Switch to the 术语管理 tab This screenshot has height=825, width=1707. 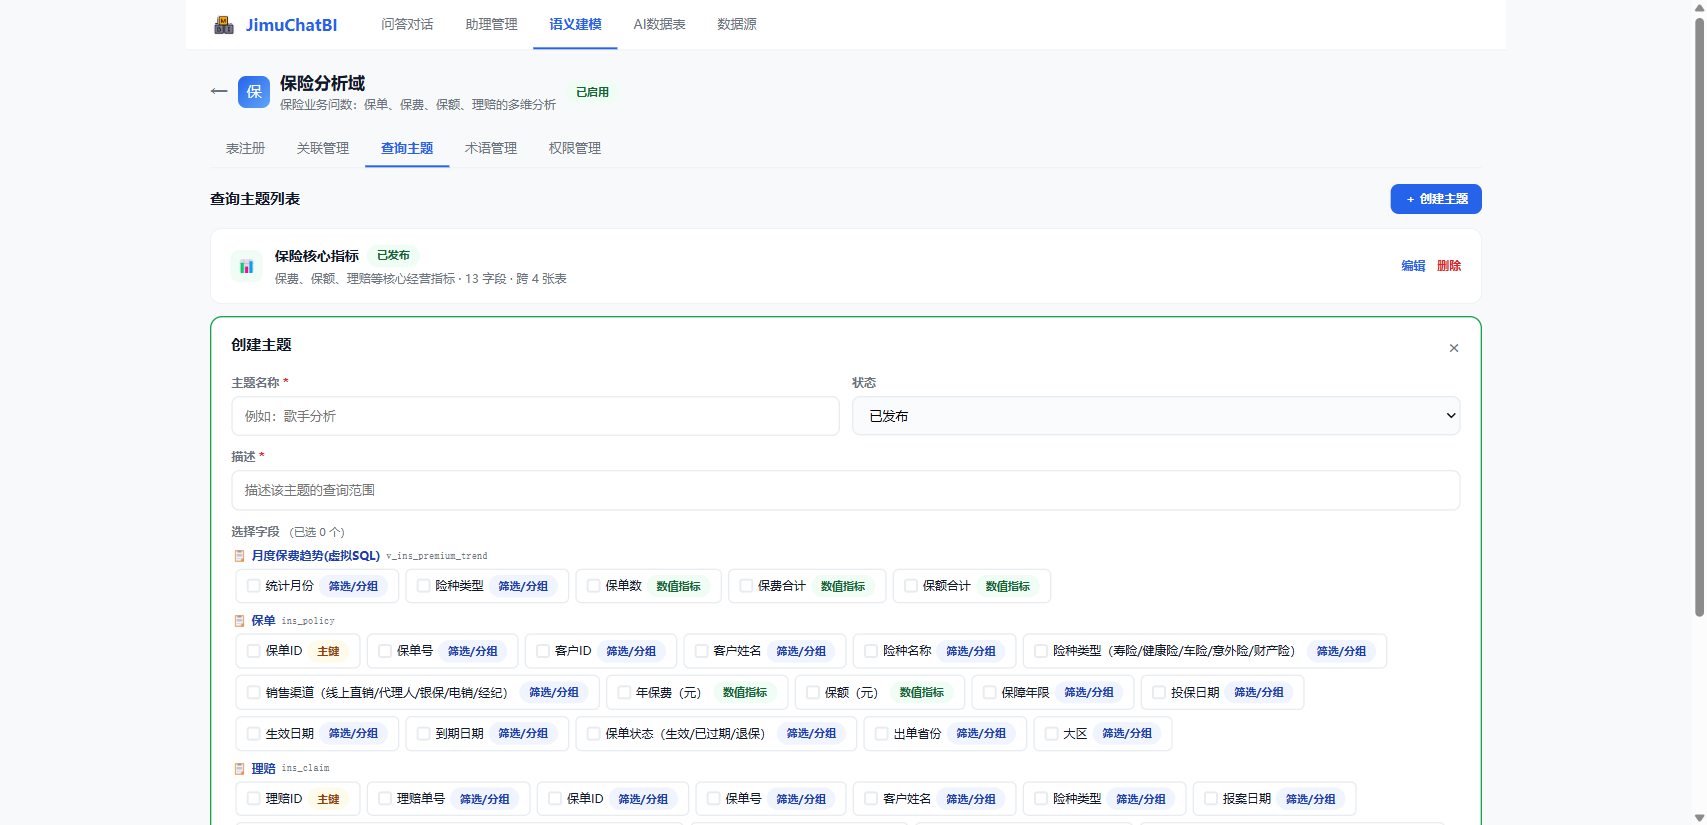(x=491, y=148)
